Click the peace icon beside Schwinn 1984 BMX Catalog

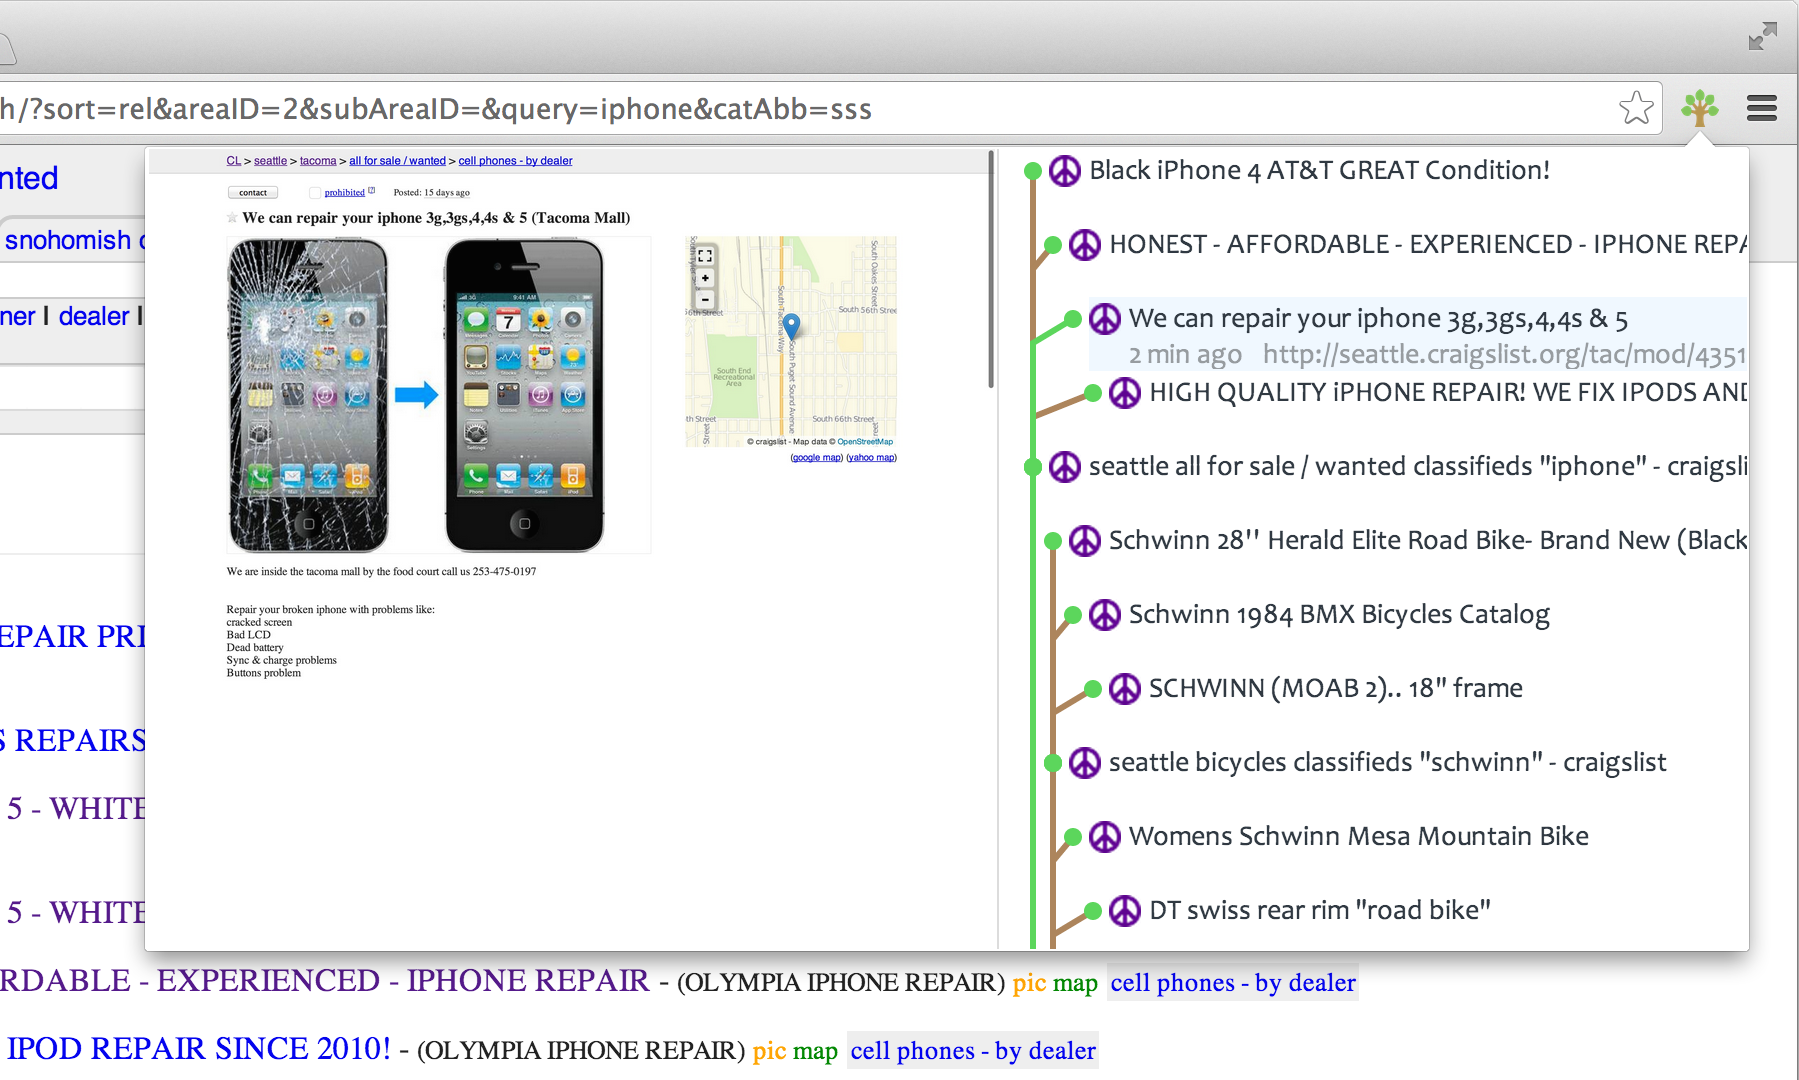pos(1104,615)
